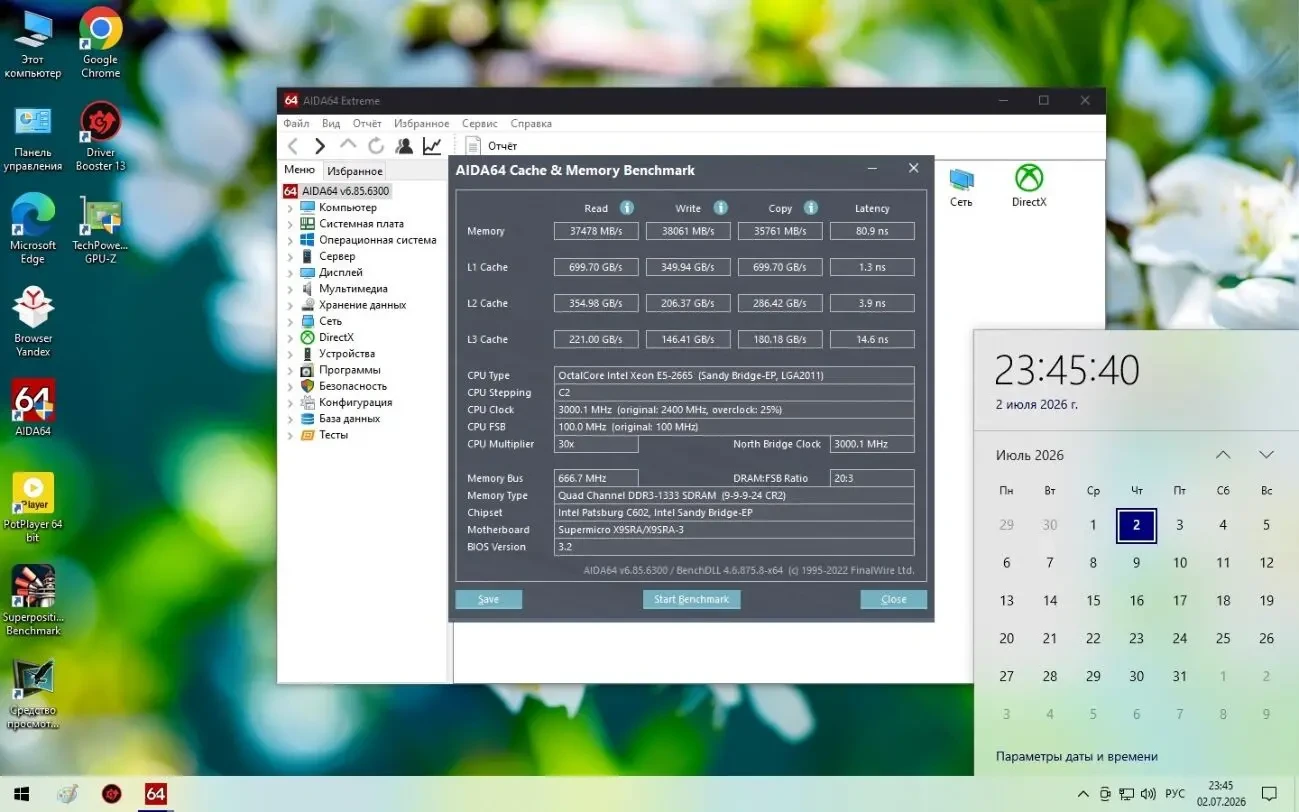This screenshot has height=812, width=1299.
Task: Open the DirectX icon in right pane
Action: pos(1029,186)
